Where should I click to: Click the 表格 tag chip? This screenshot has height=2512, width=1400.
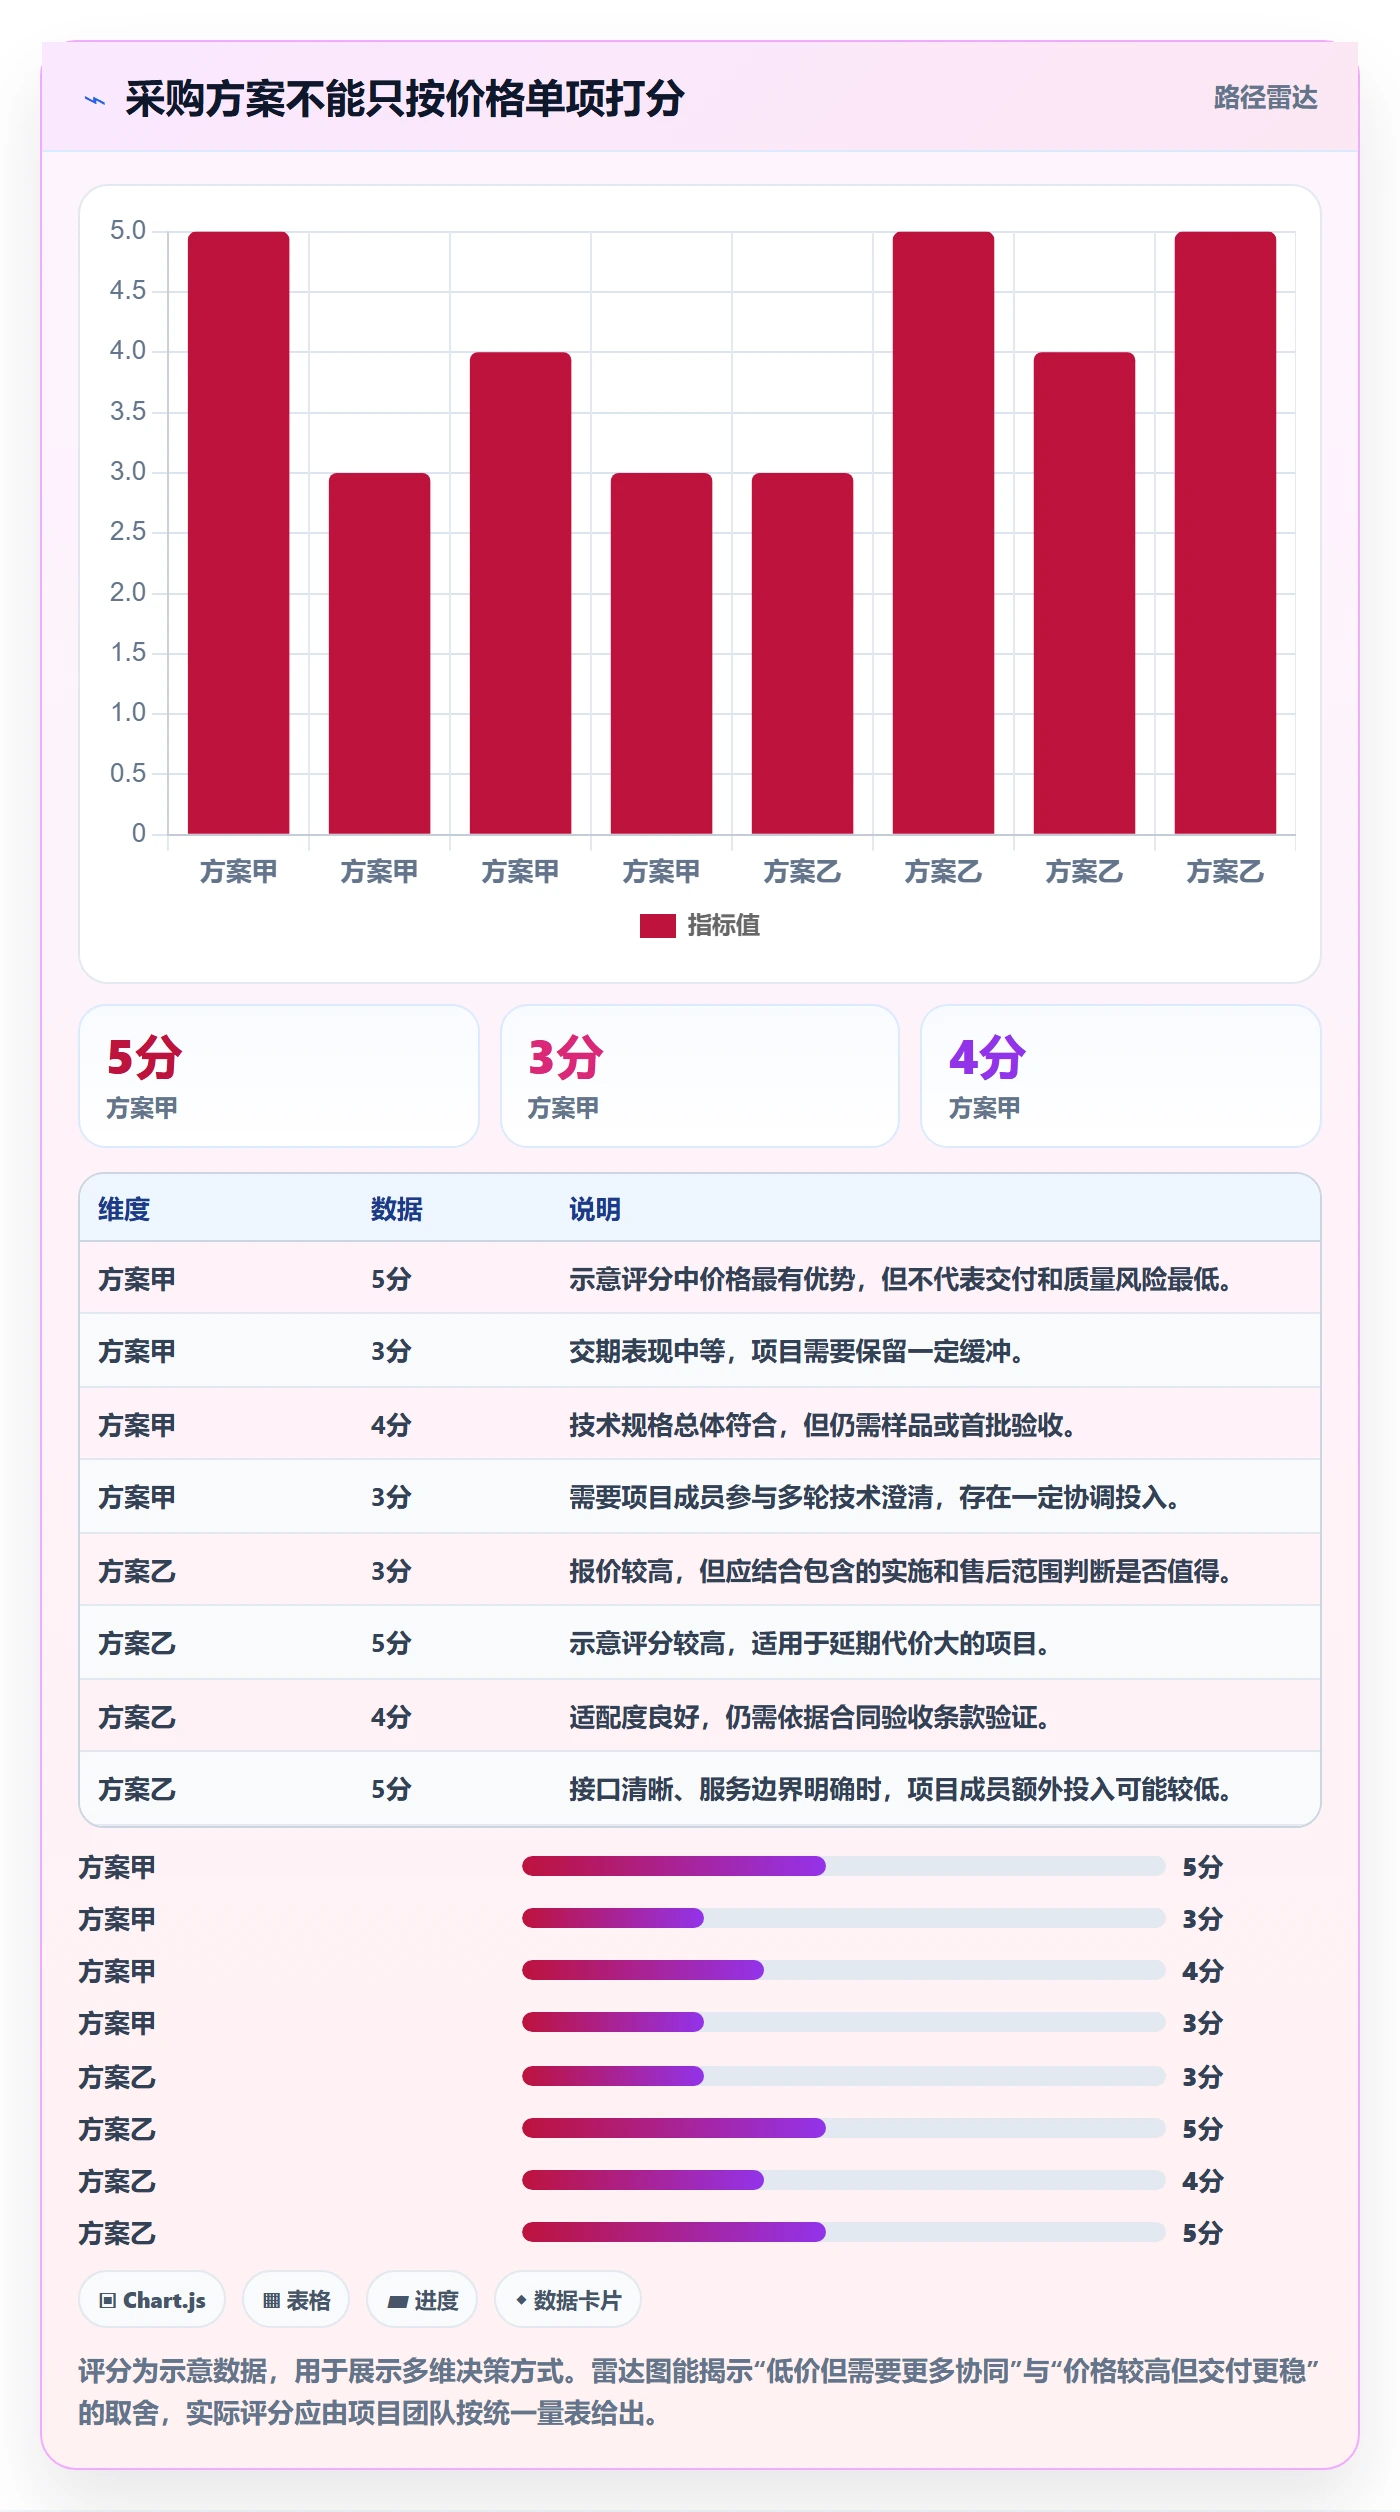(296, 2300)
